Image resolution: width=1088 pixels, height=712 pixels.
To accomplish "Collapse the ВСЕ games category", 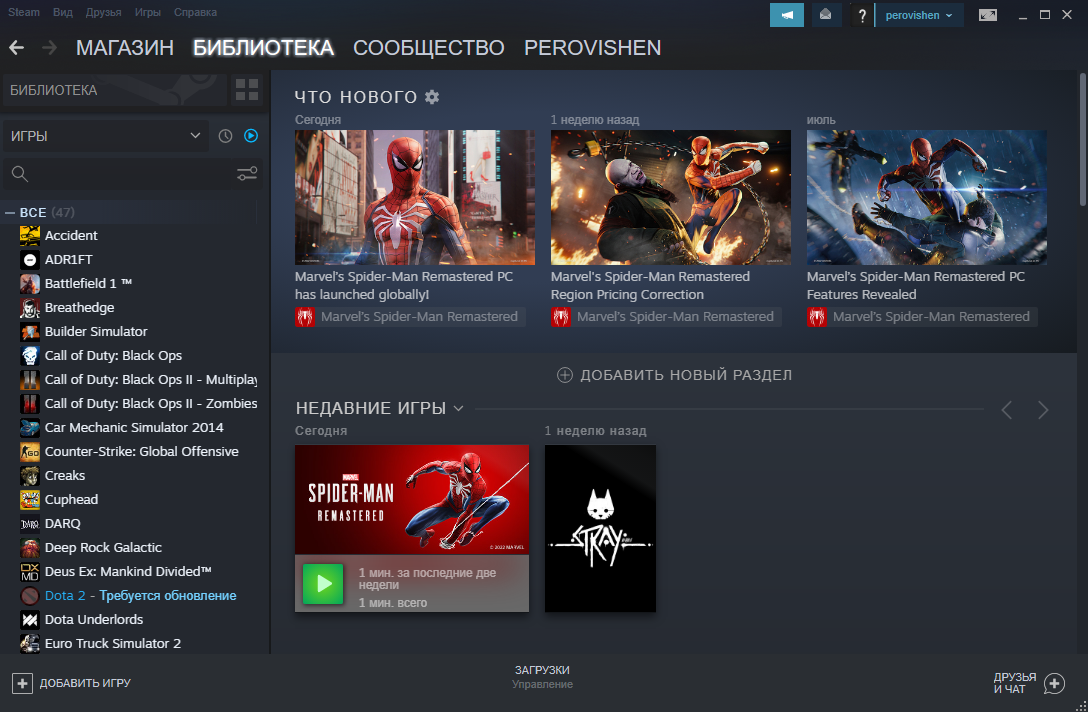I will coord(10,213).
